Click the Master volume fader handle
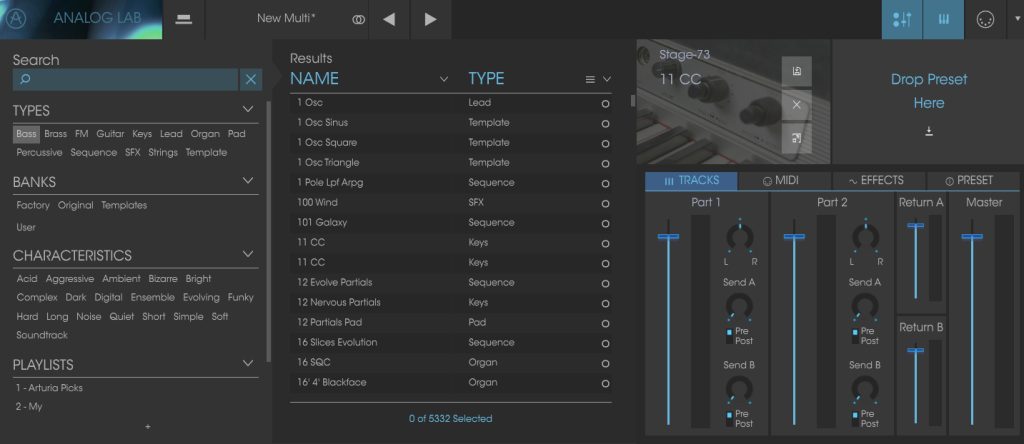 [972, 236]
